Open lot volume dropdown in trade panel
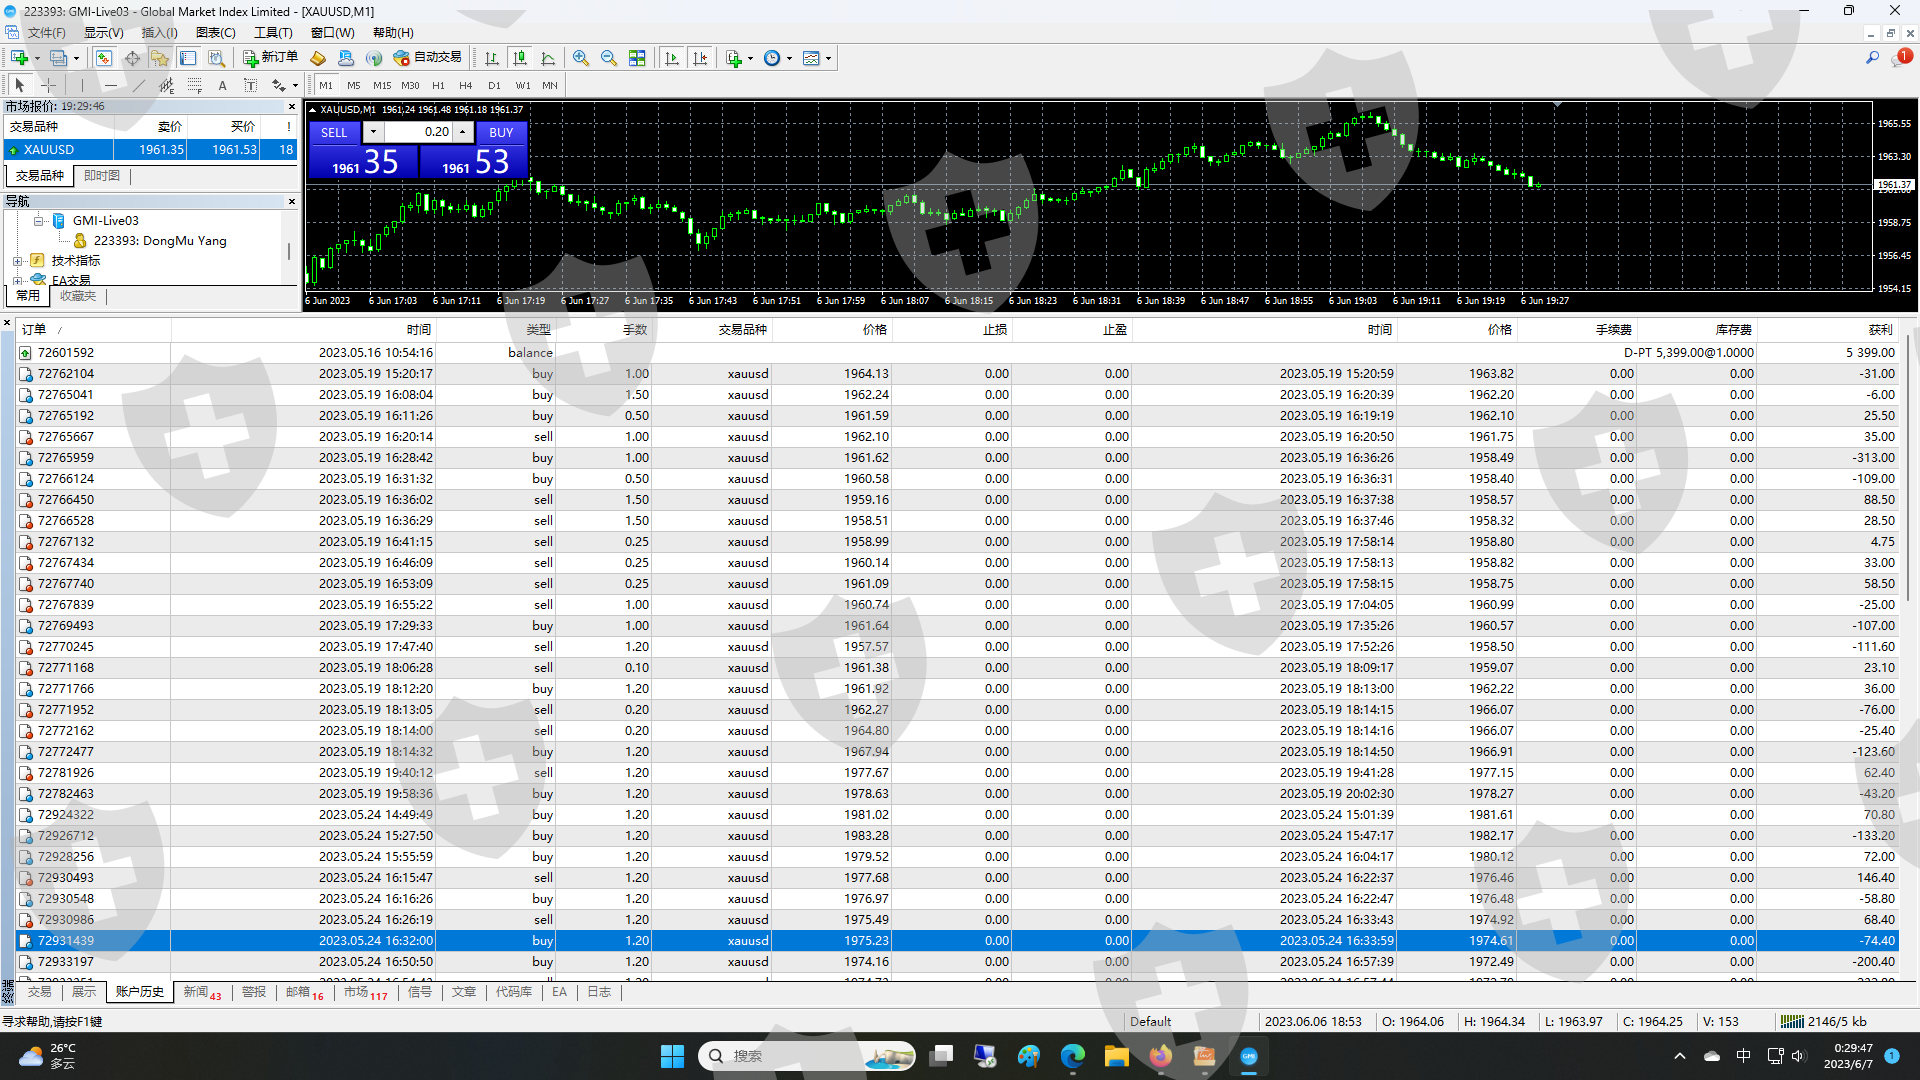 click(373, 132)
